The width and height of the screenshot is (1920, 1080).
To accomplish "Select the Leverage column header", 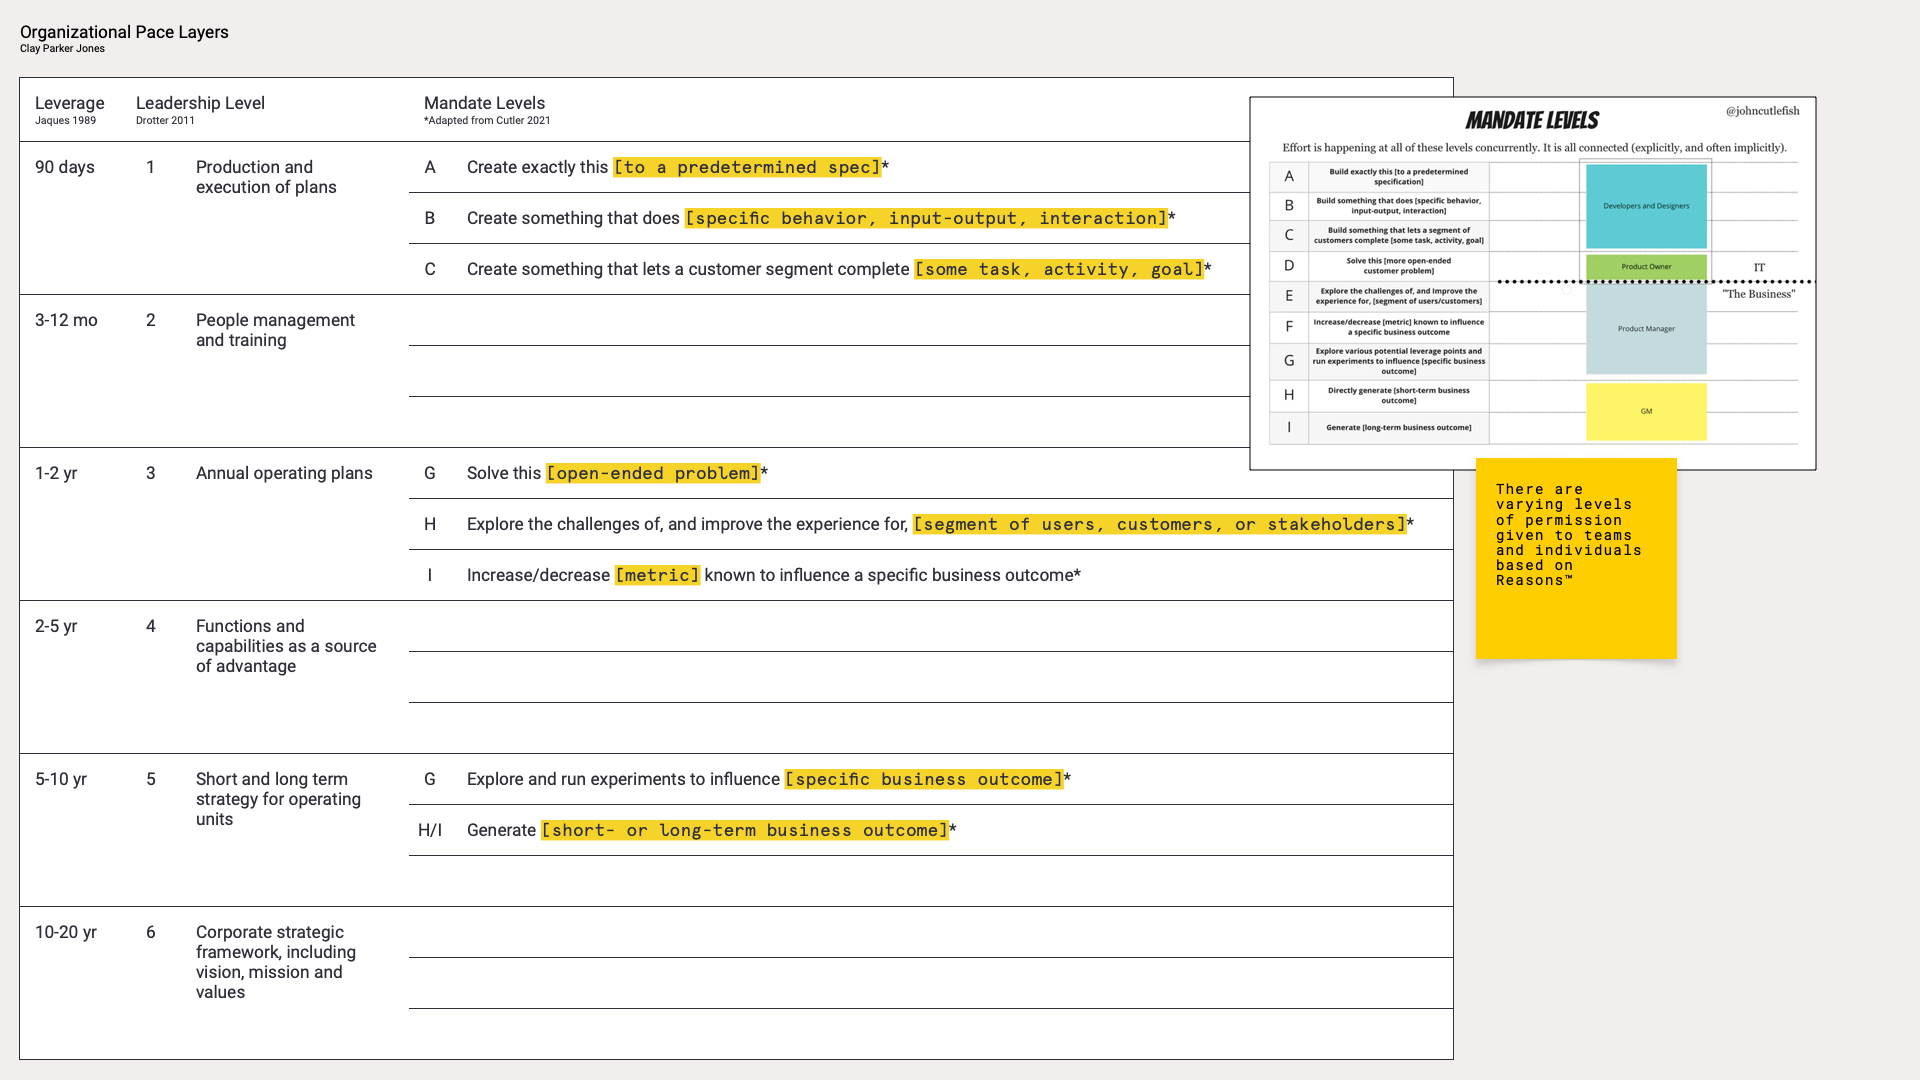I will coord(69,103).
